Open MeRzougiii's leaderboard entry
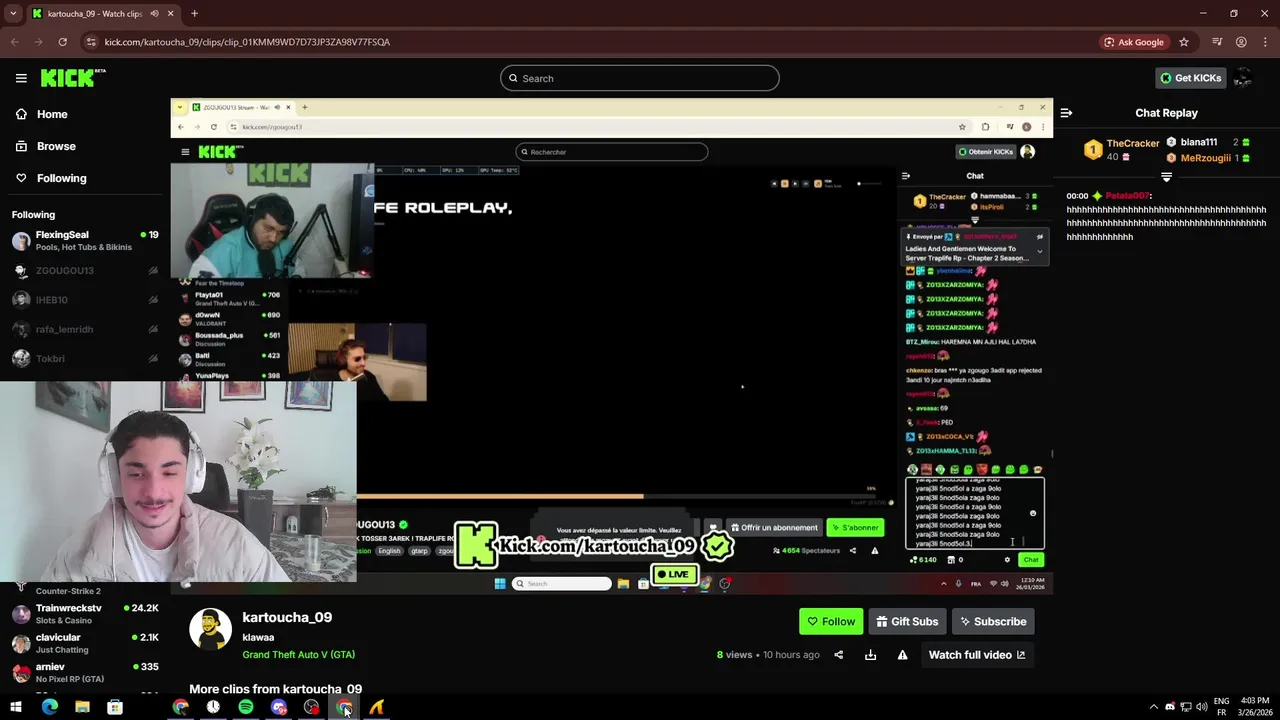 point(1208,158)
